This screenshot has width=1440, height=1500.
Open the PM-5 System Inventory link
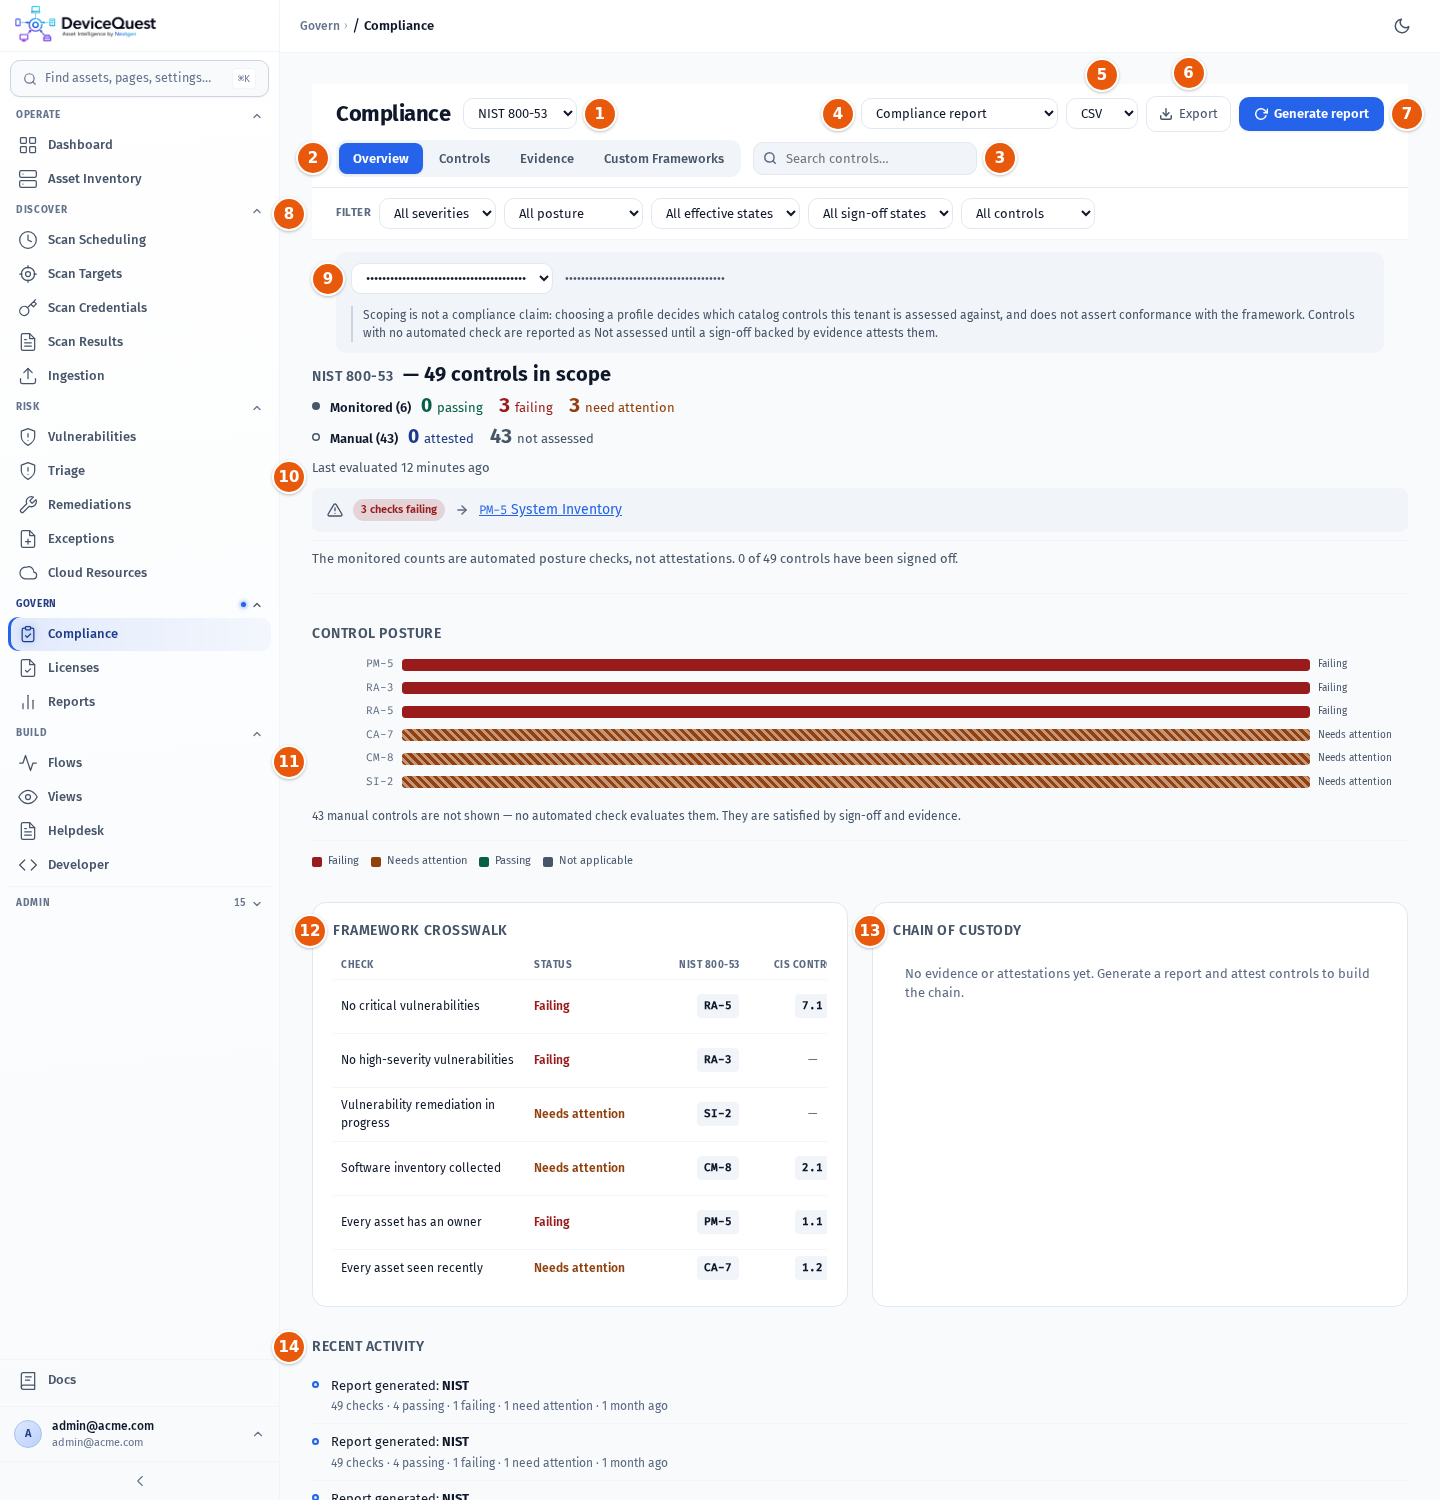pos(550,510)
